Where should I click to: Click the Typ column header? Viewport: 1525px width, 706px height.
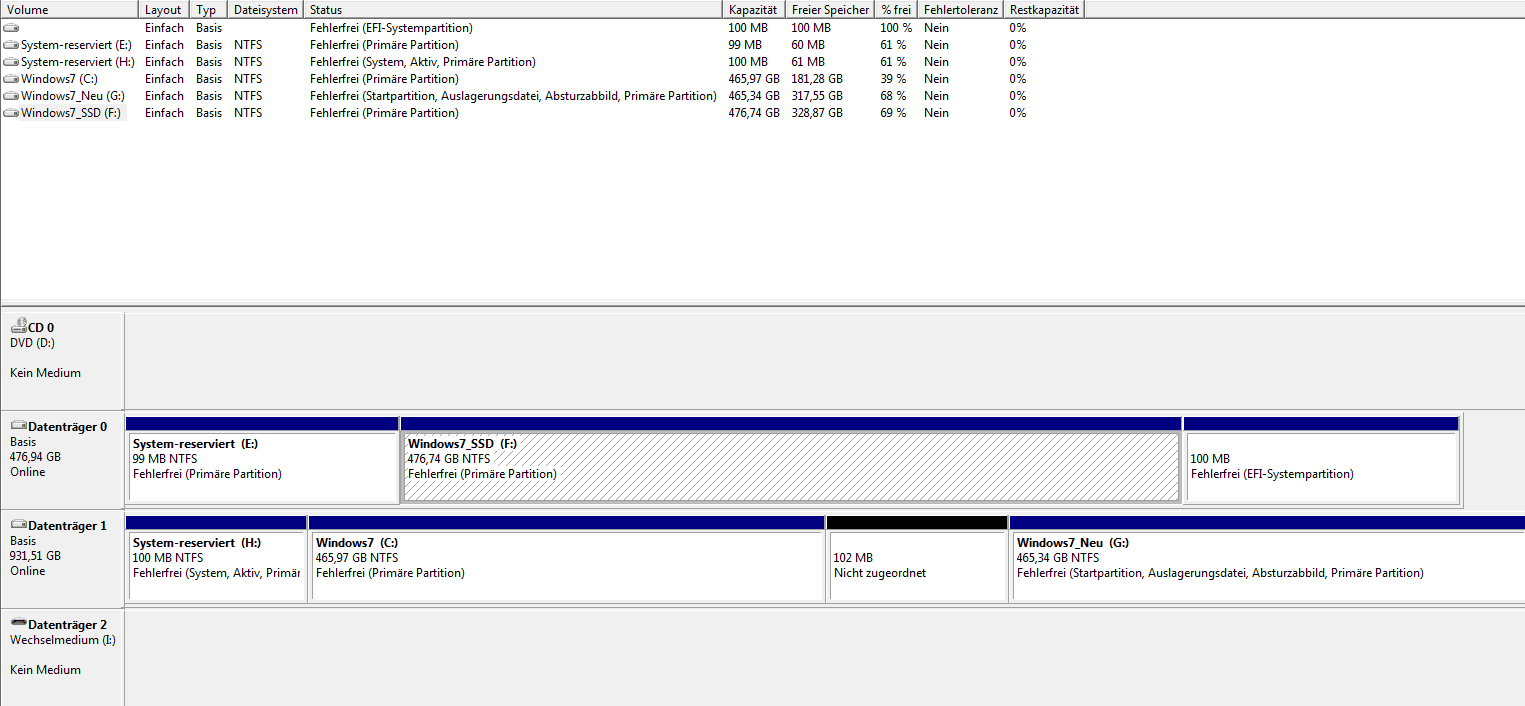[208, 9]
